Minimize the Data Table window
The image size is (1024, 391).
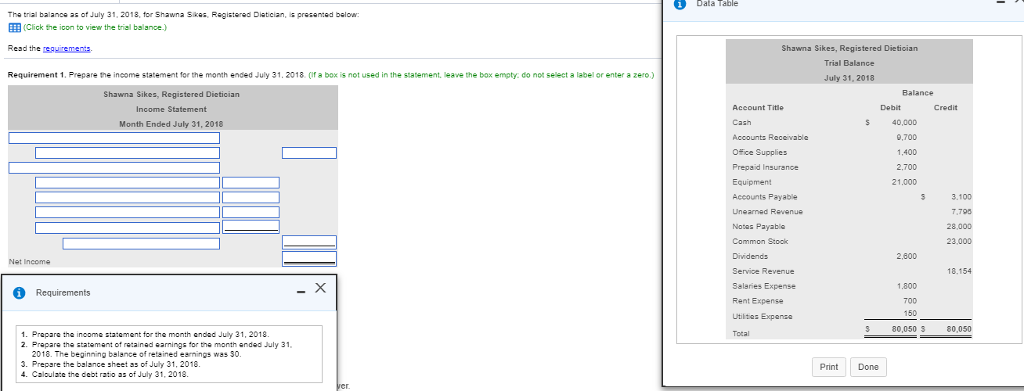click(1000, 3)
